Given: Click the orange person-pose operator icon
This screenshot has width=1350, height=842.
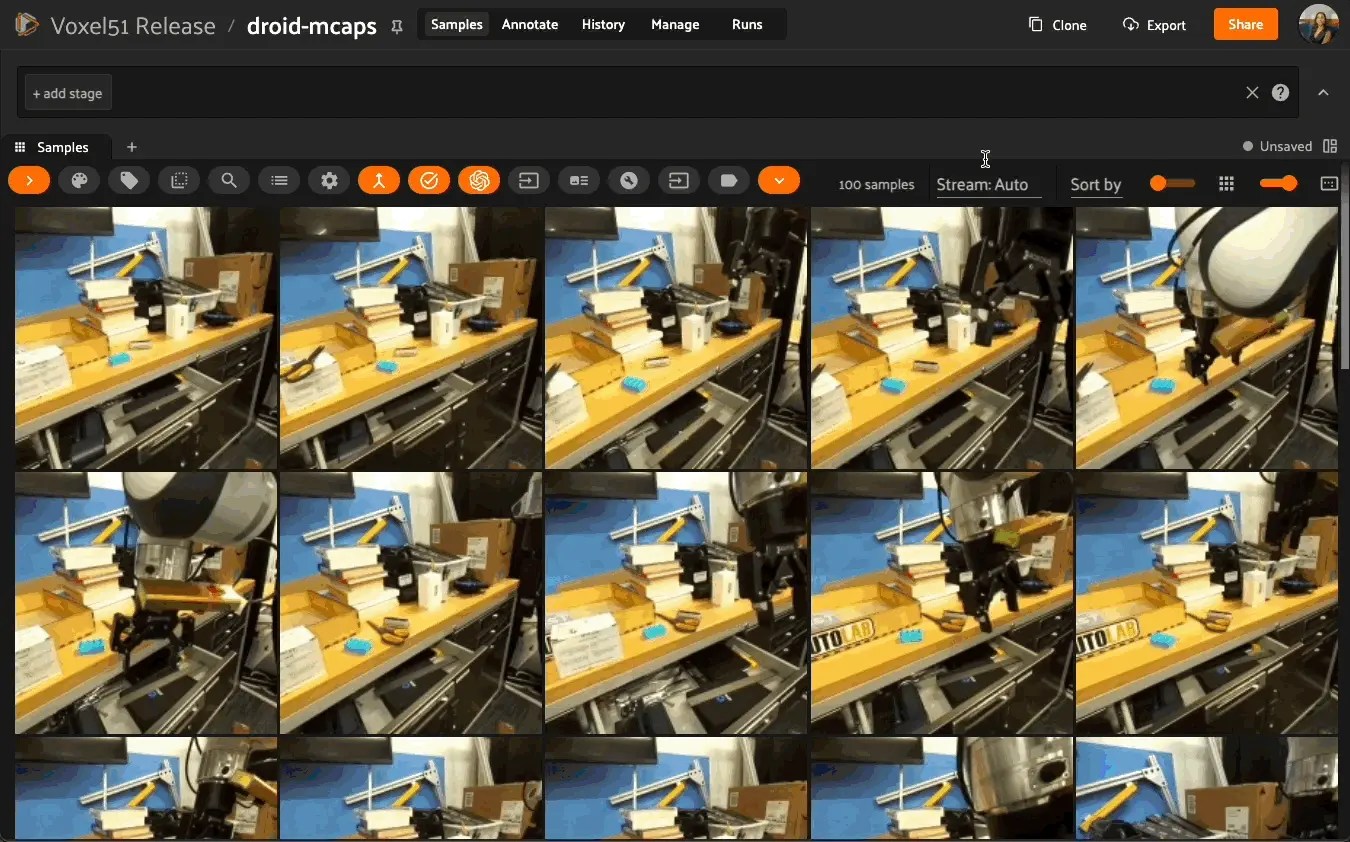Looking at the screenshot, I should click(x=379, y=181).
